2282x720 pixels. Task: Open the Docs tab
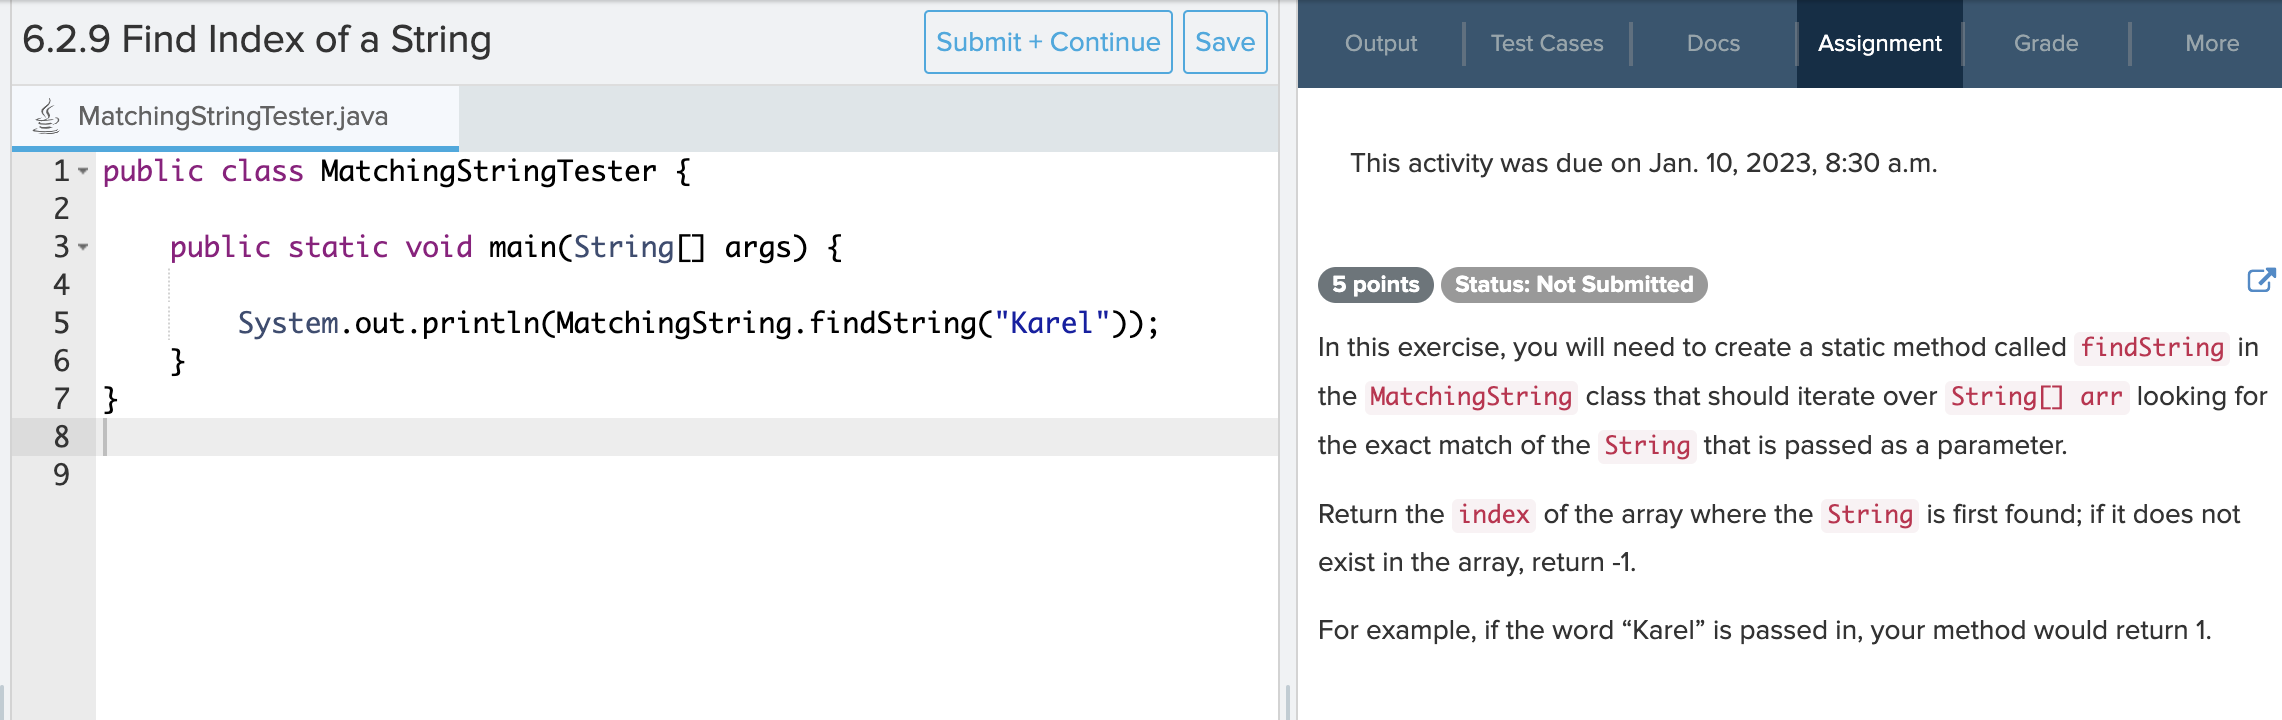1713,43
